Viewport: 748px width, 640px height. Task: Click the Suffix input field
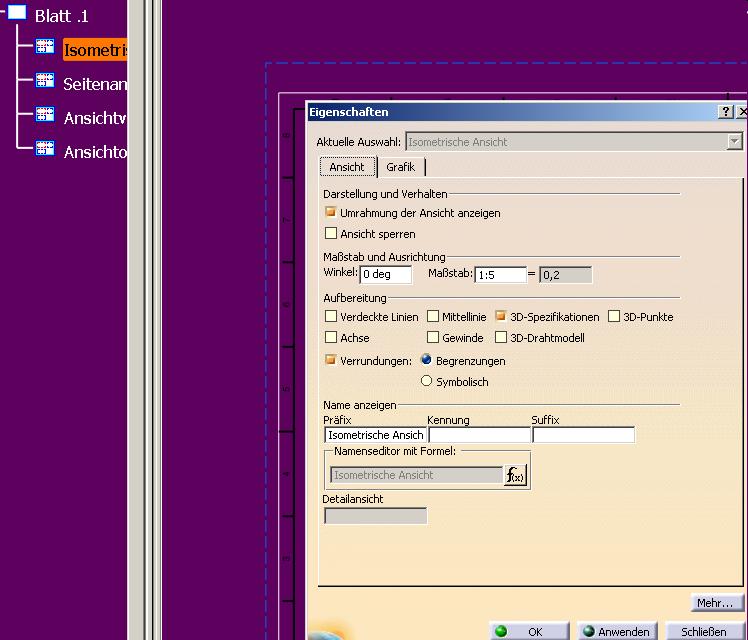point(583,435)
